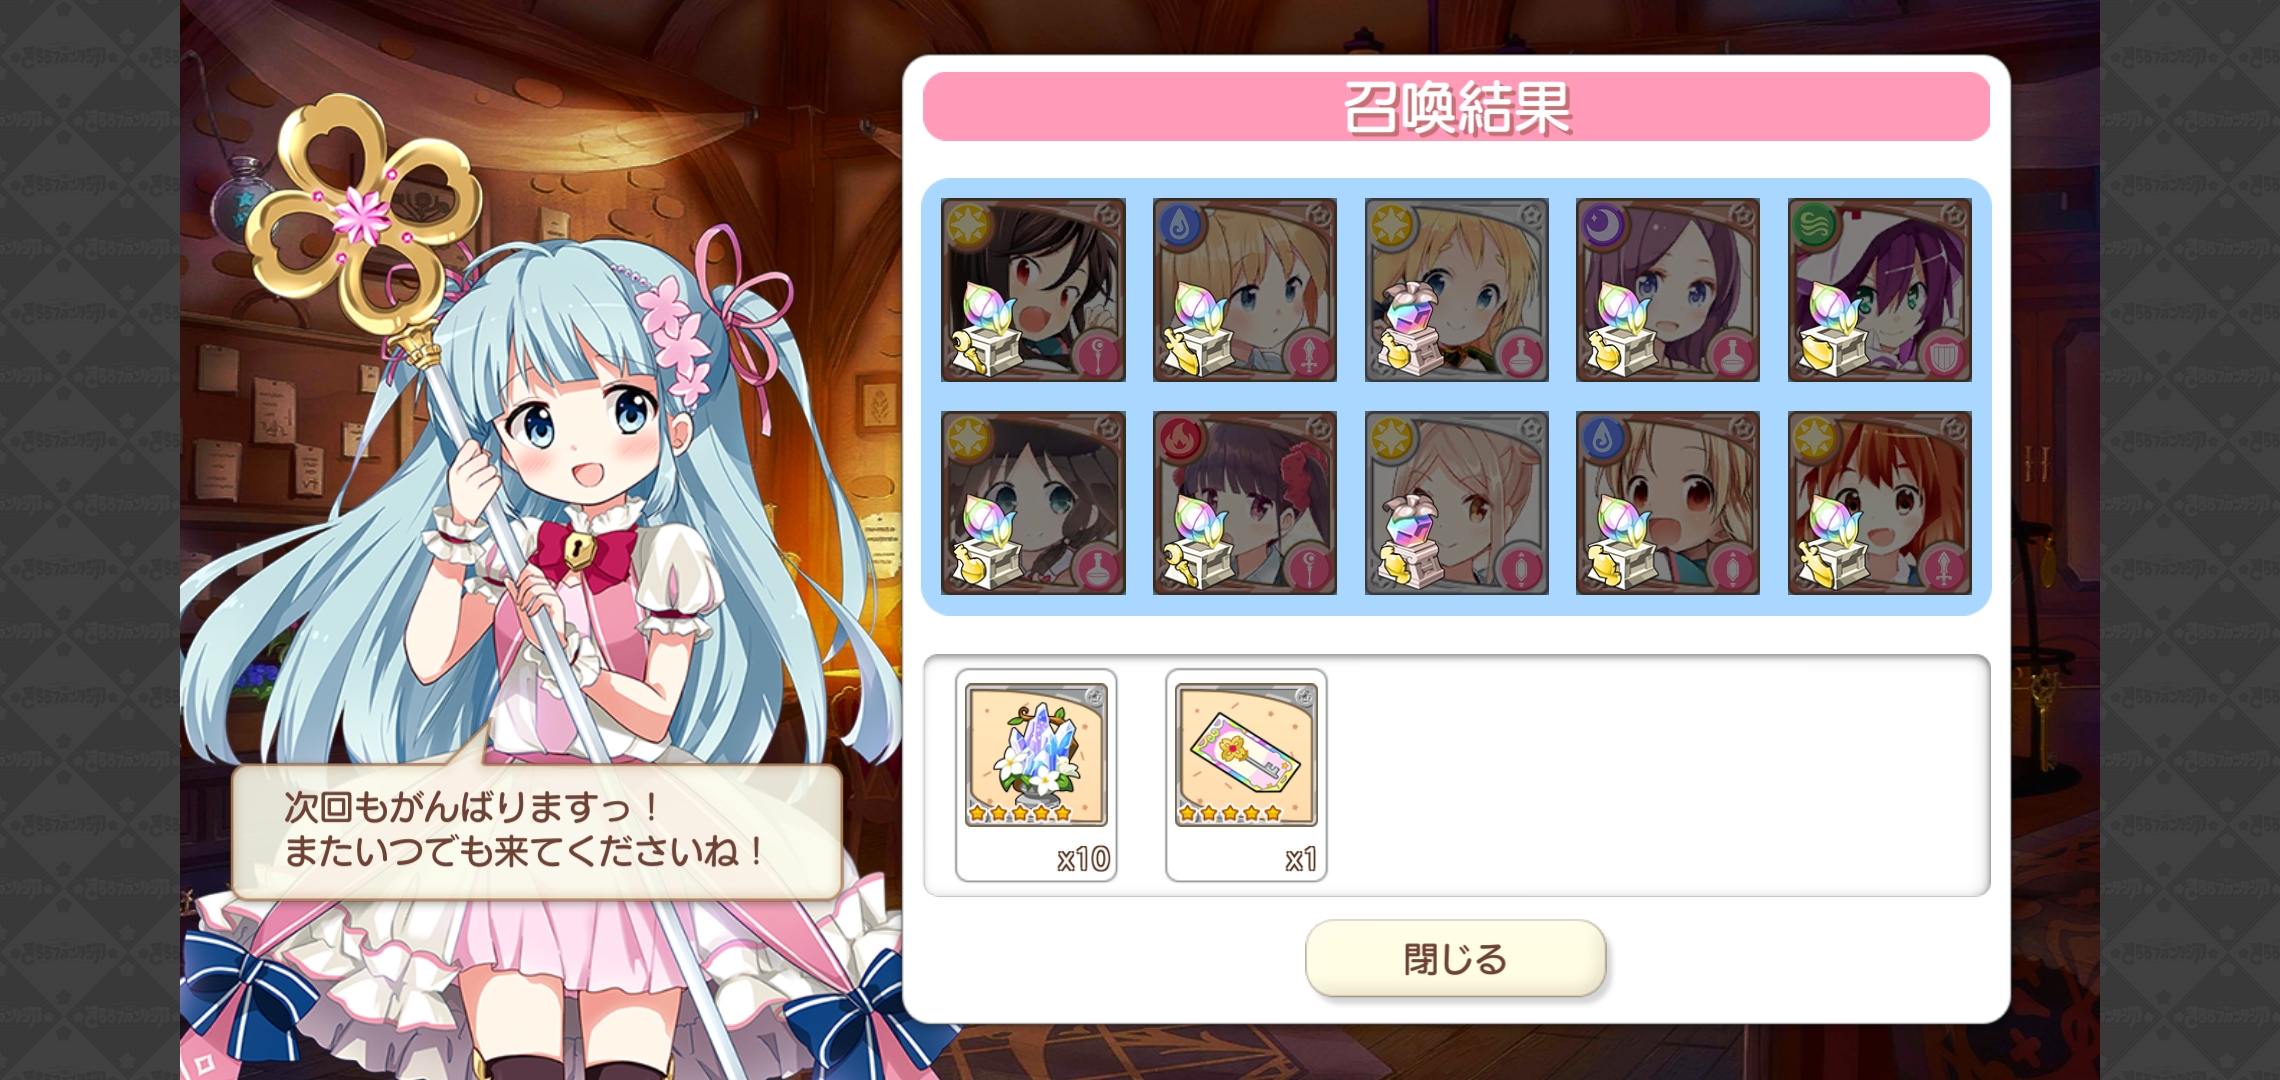Viewport: 2280px width, 1080px height.
Task: Select the bottom-row water-element blonde character card
Action: 1668,503
